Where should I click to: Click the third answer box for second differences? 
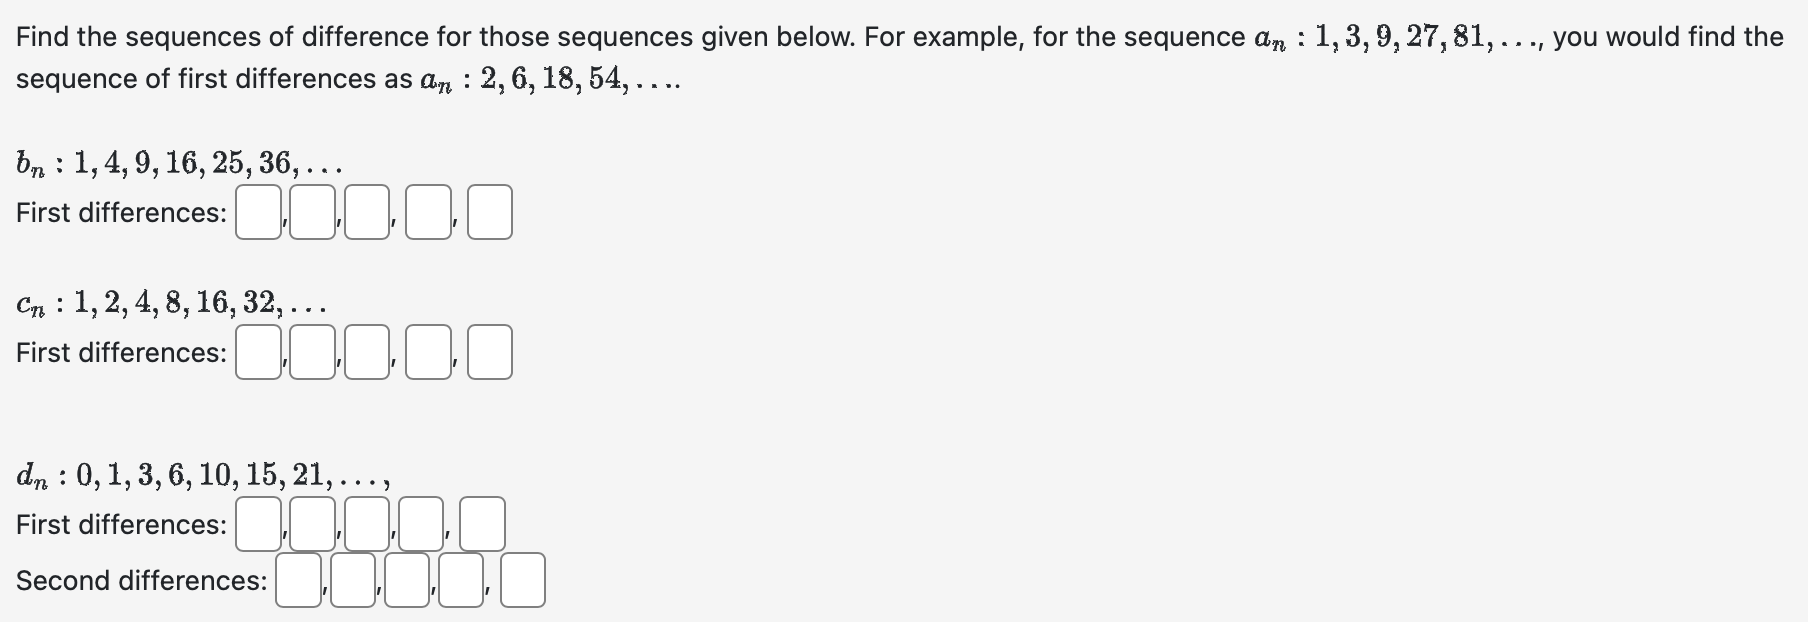click(404, 580)
